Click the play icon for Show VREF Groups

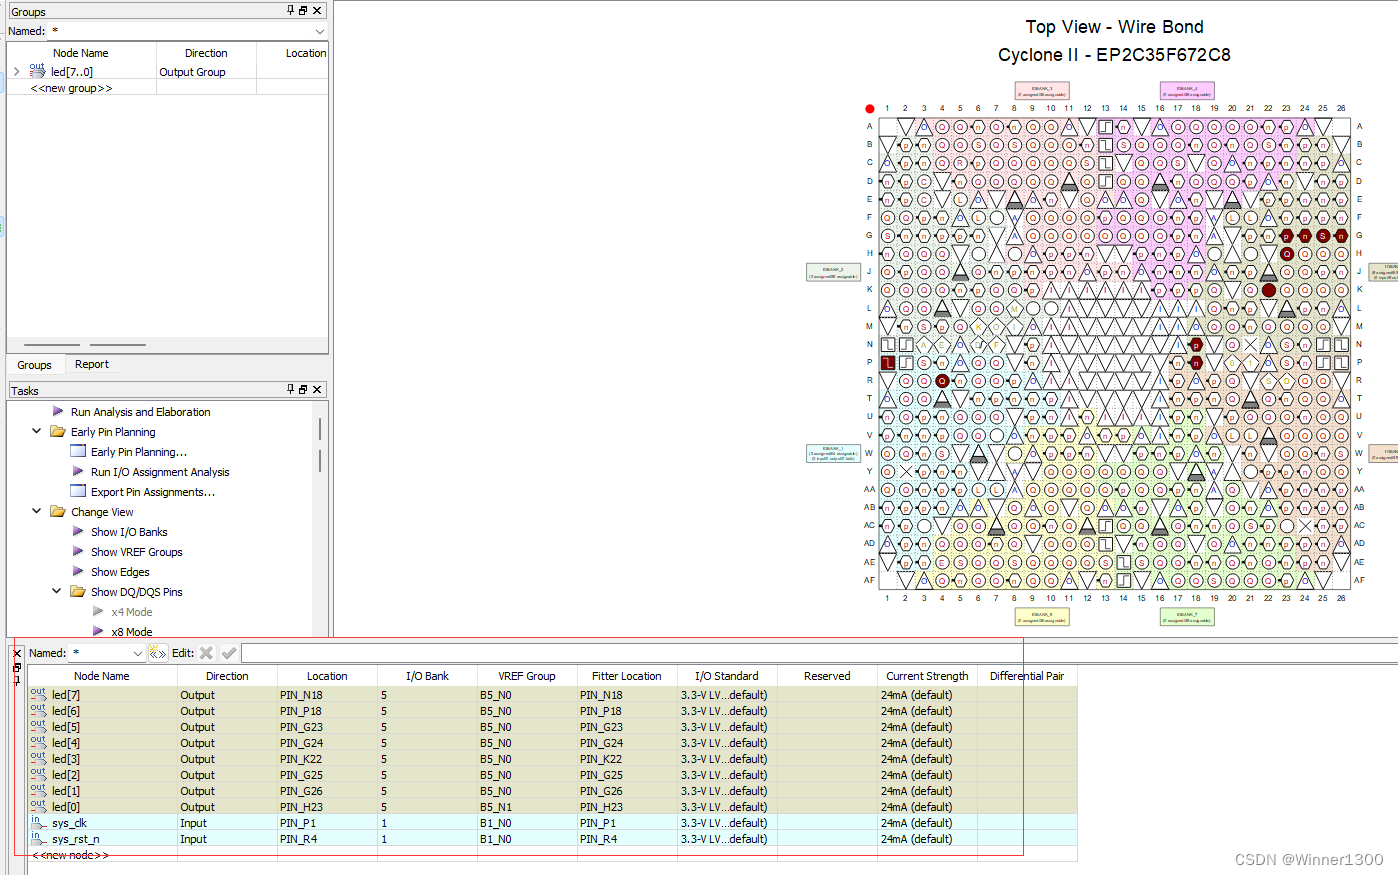tap(78, 551)
